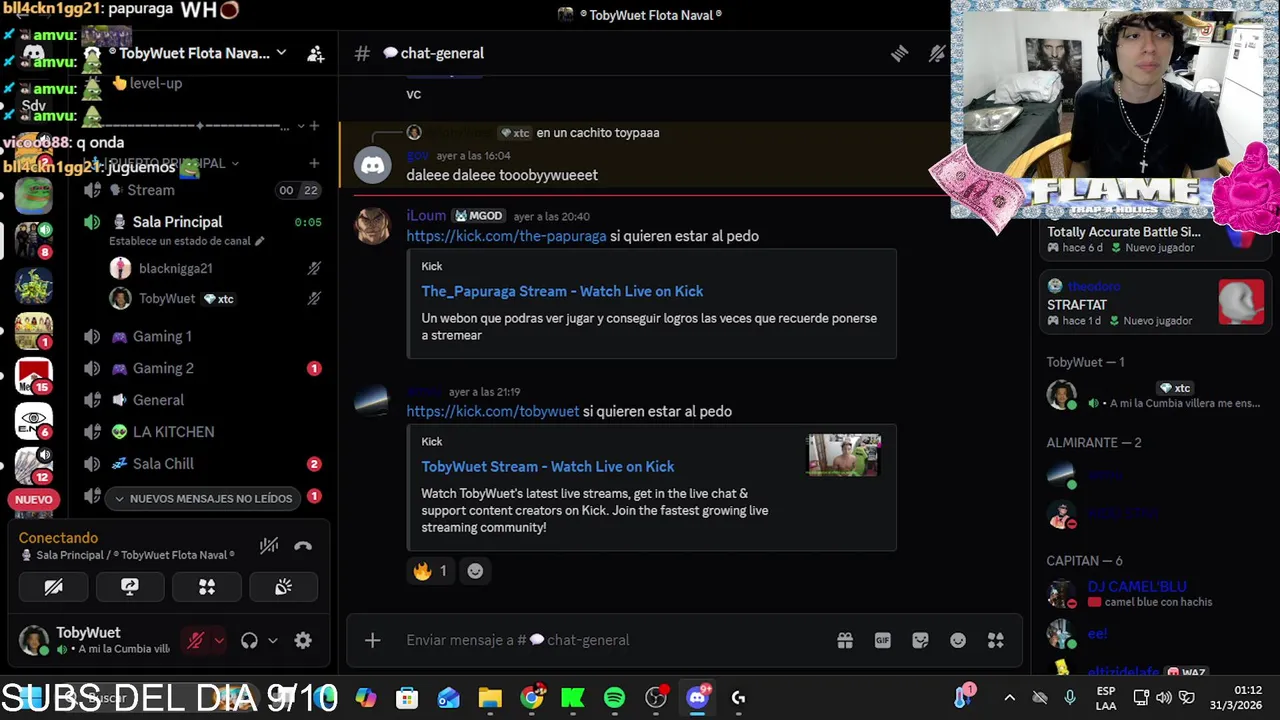This screenshot has width=1280, height=720.
Task: Select the eye logo server icon
Action: [33, 420]
